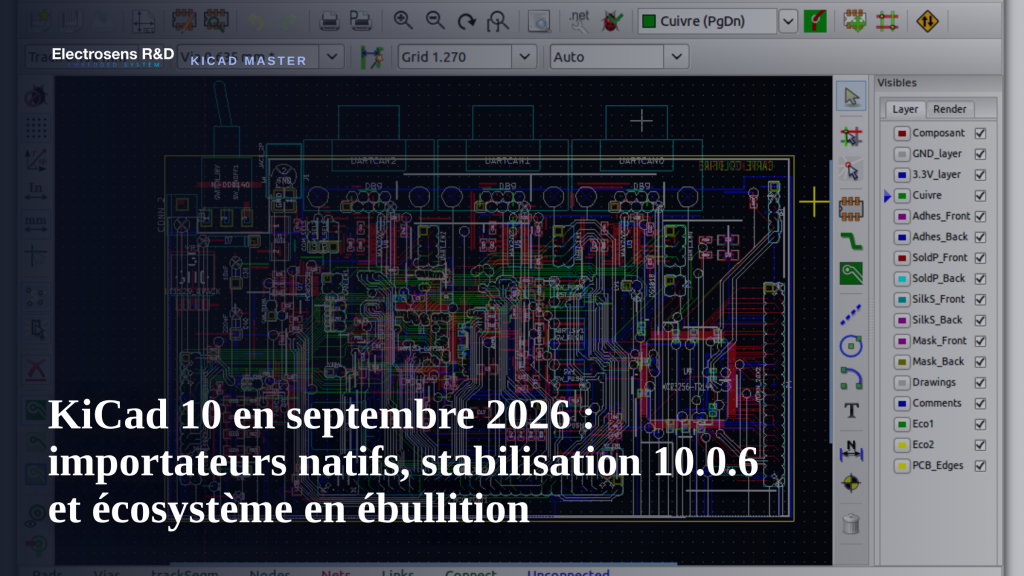Click the Mask_Front color swatch
Image resolution: width=1024 pixels, height=576 pixels.
(902, 341)
